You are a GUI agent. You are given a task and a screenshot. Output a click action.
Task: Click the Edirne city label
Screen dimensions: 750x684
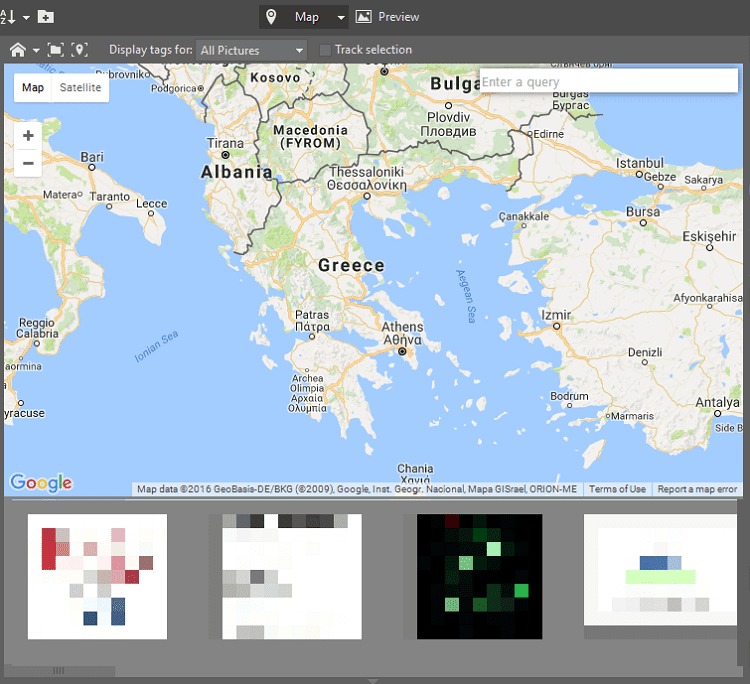tap(548, 134)
